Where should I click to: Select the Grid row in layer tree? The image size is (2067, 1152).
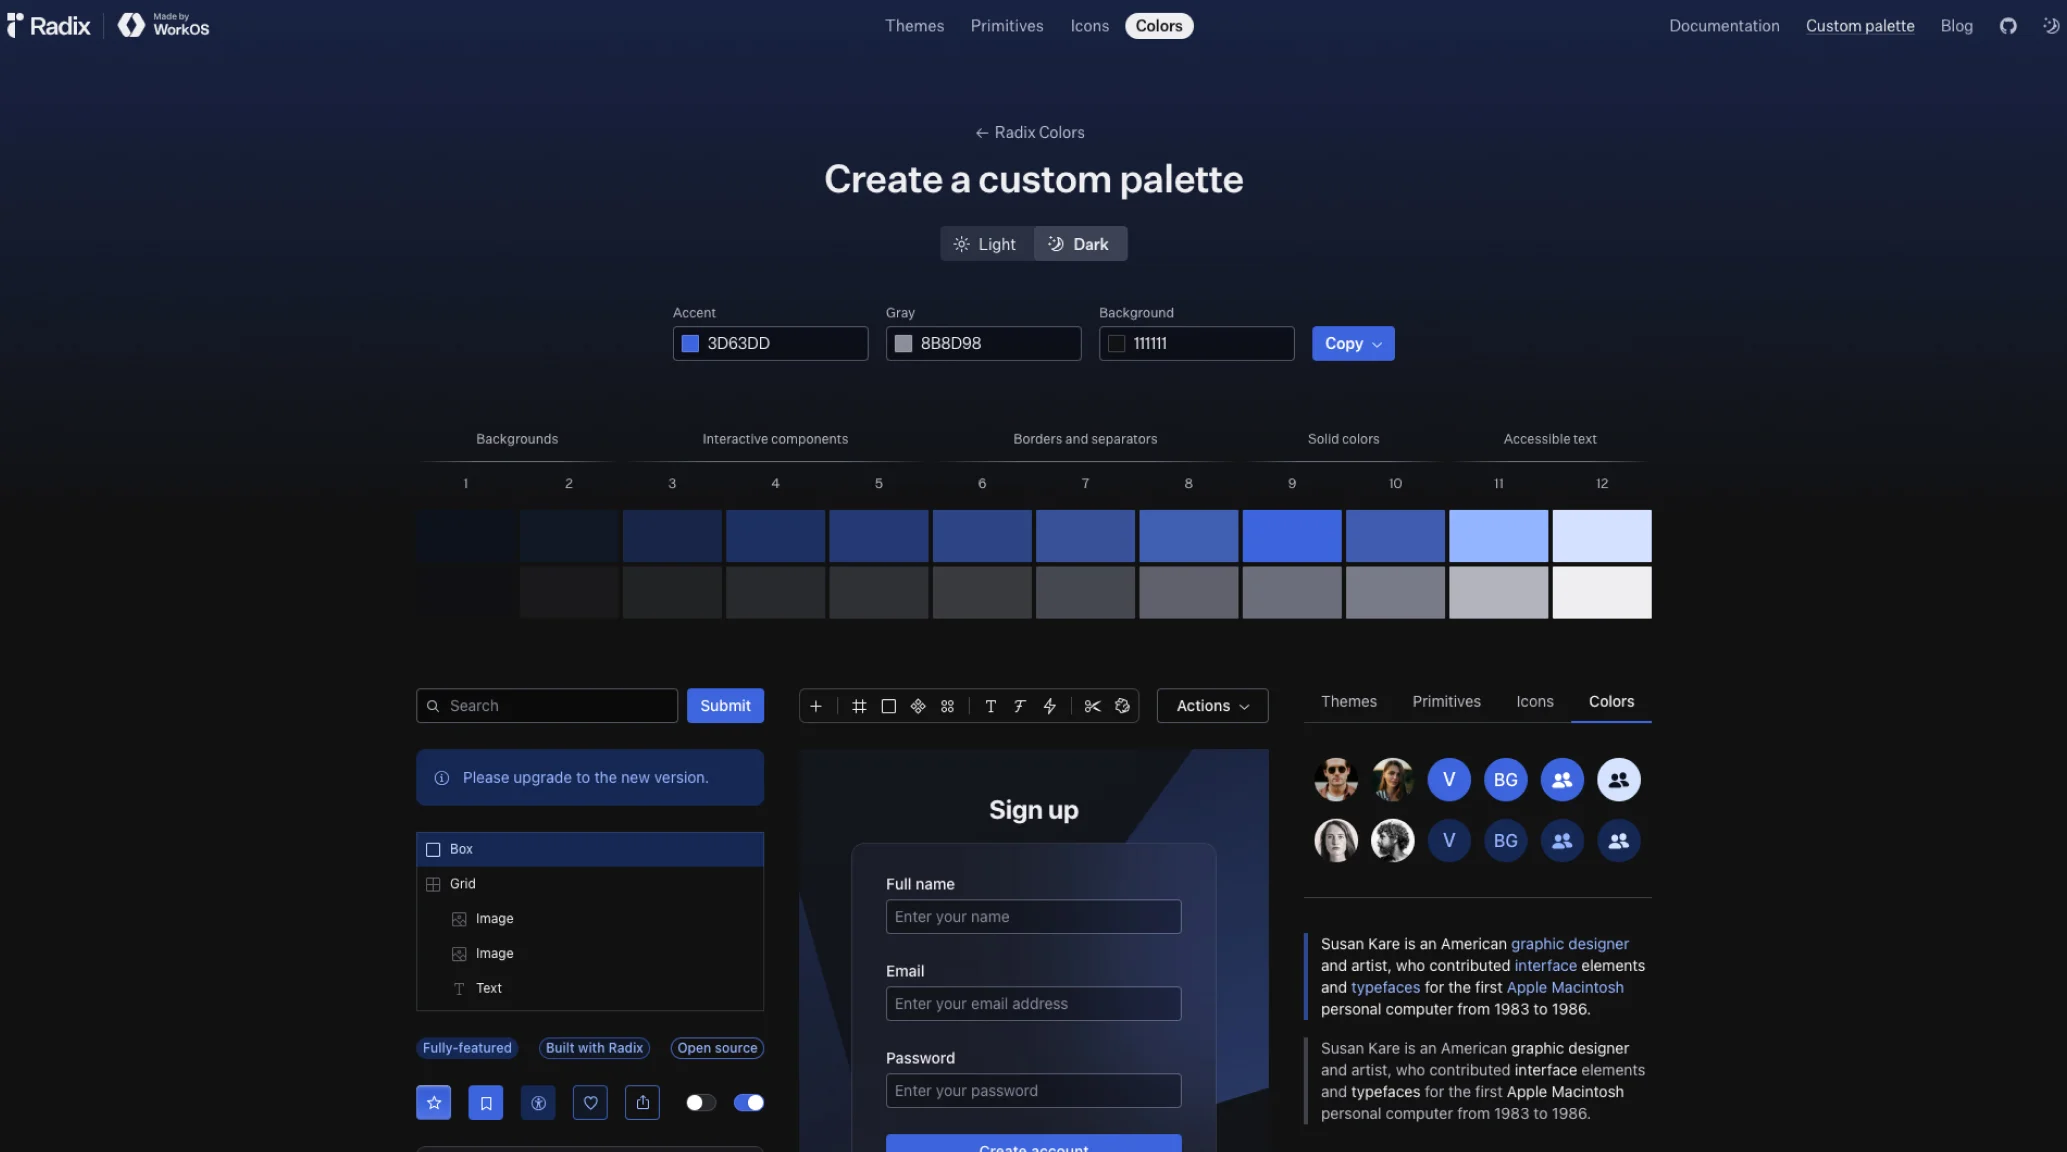coord(590,884)
